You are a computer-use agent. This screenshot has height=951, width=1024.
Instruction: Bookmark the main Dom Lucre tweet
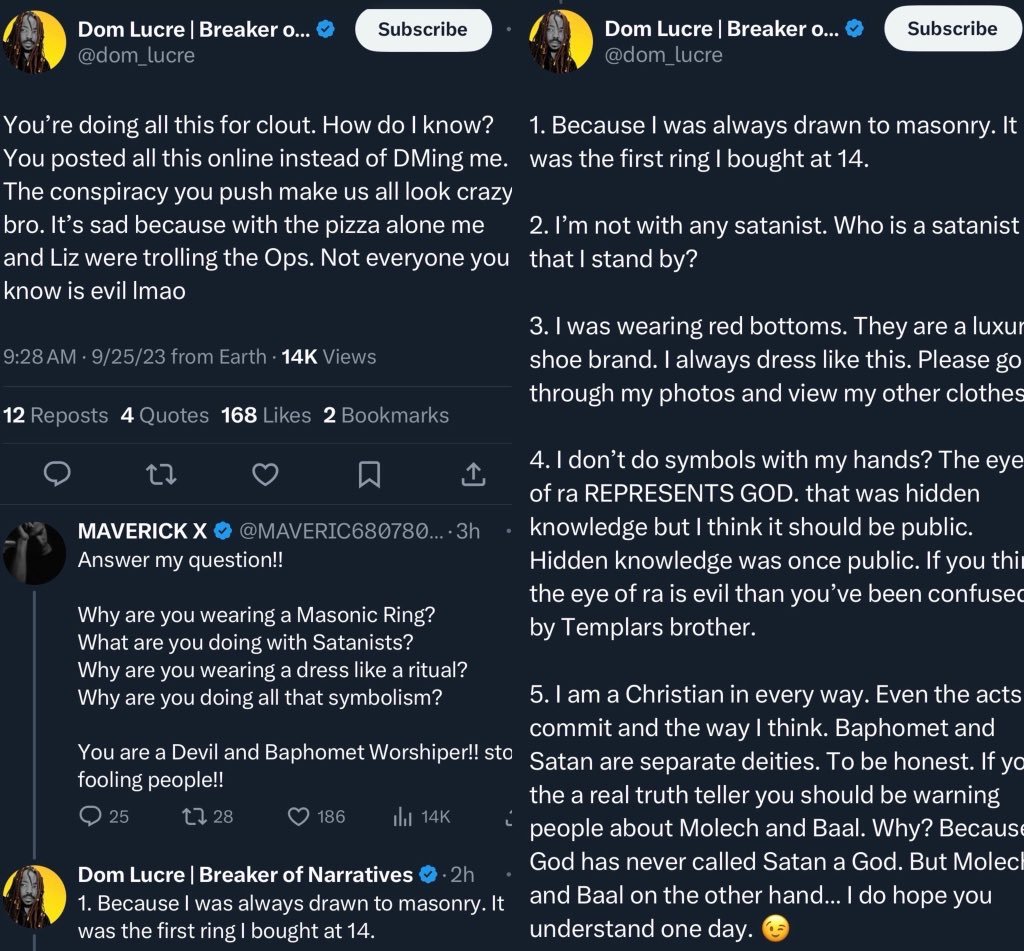(x=369, y=473)
